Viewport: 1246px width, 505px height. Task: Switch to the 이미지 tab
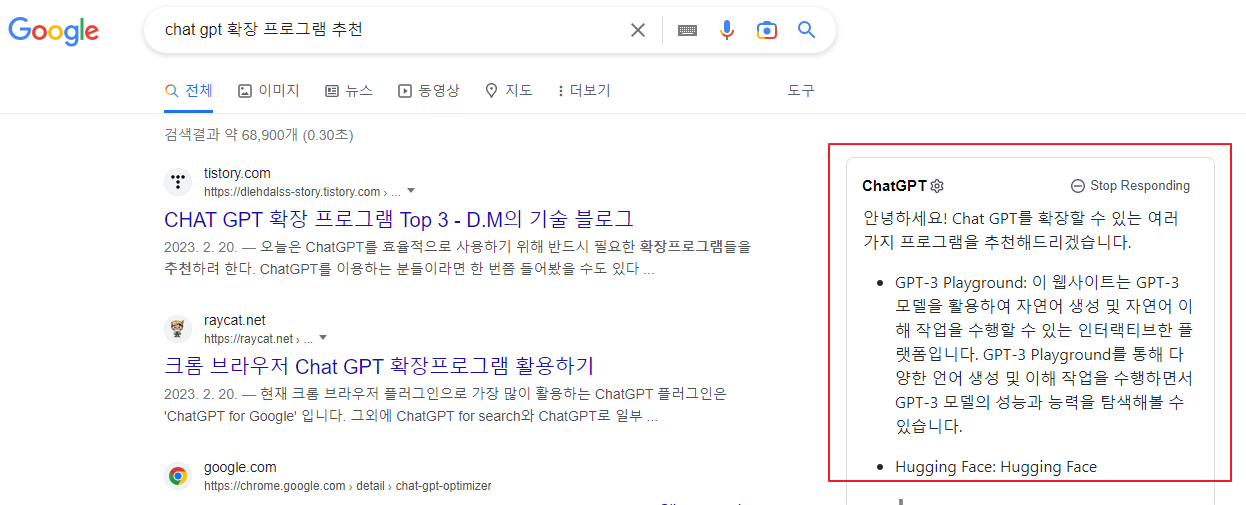point(268,90)
